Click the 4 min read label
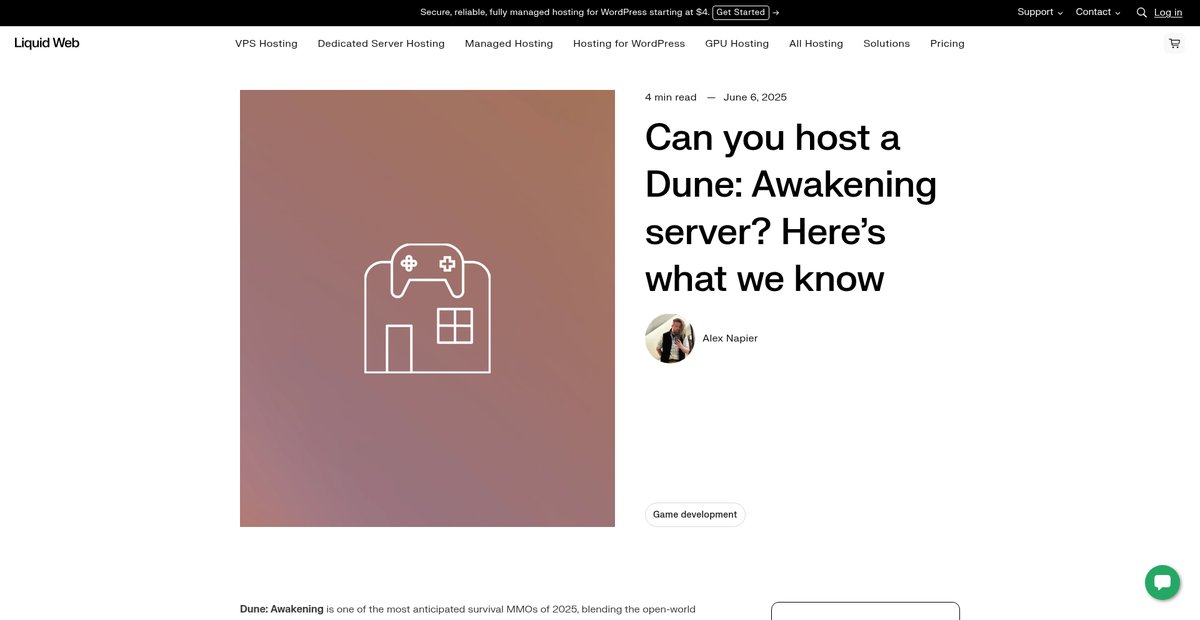The width and height of the screenshot is (1200, 620). [671, 97]
